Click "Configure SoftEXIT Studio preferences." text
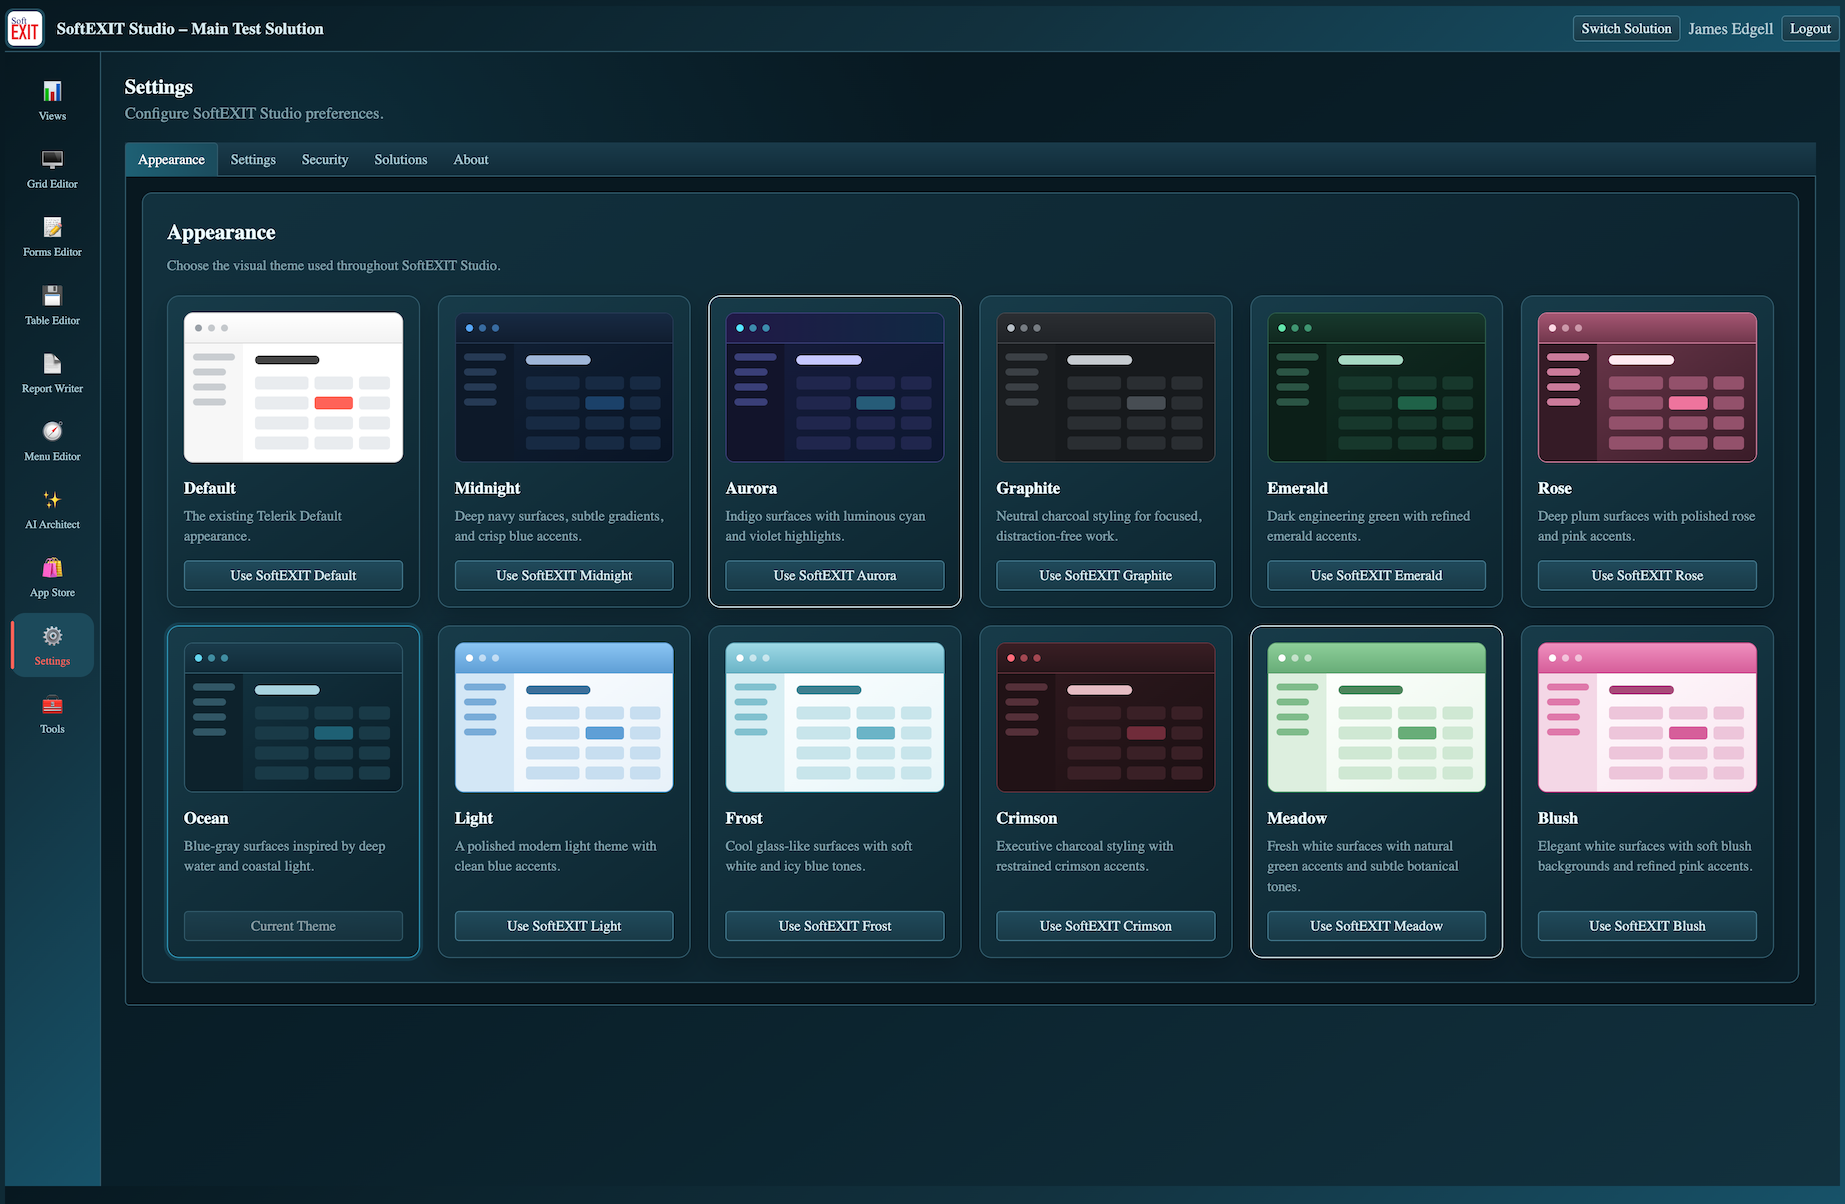 point(254,114)
